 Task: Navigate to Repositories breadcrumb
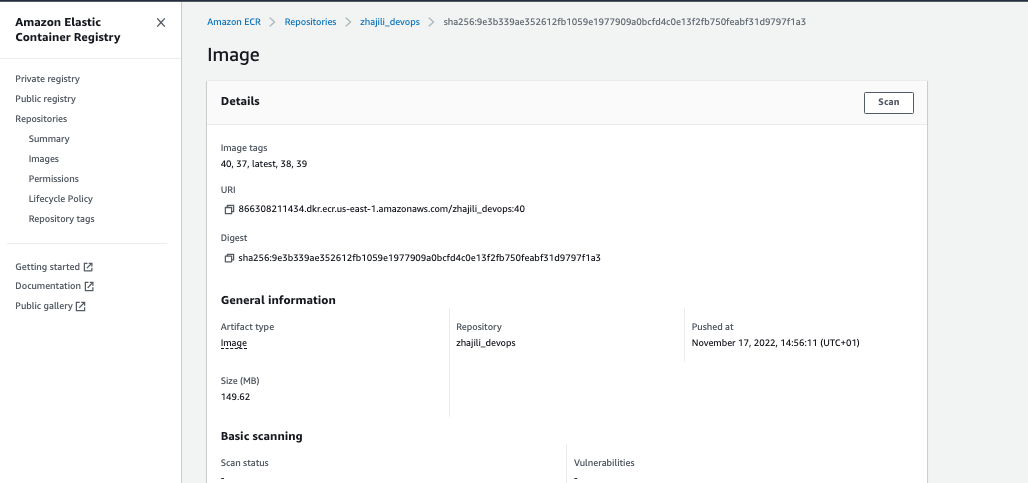pyautogui.click(x=310, y=22)
